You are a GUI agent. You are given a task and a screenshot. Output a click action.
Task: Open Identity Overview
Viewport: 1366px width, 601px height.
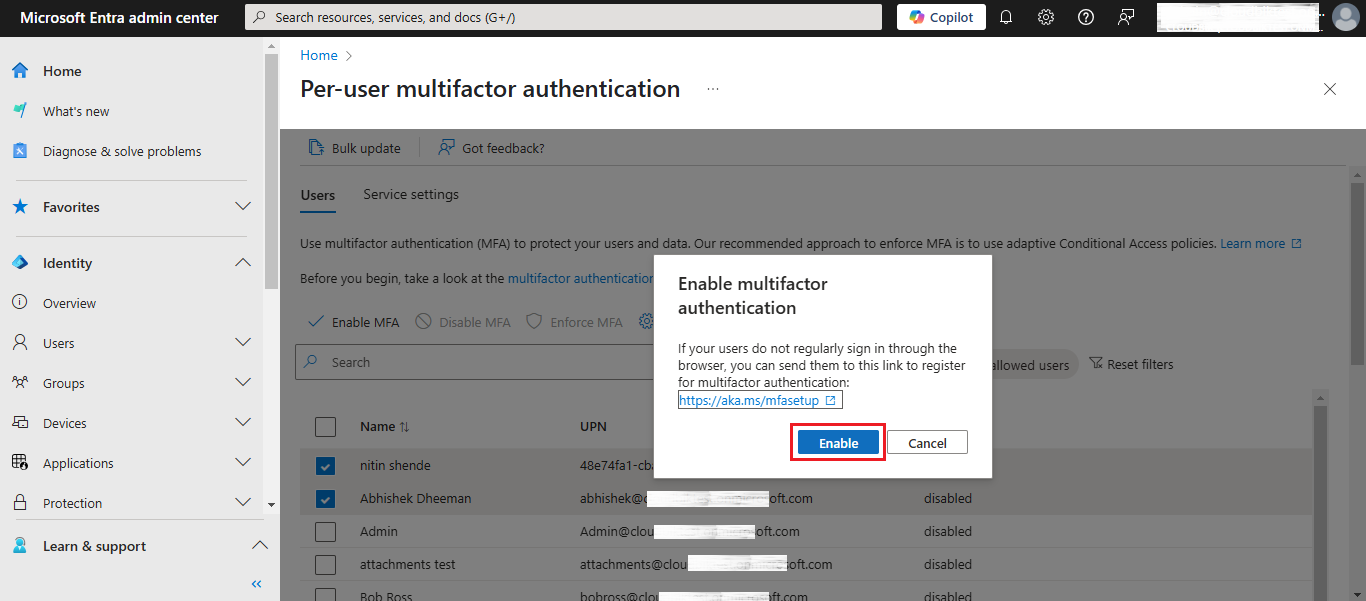(69, 303)
